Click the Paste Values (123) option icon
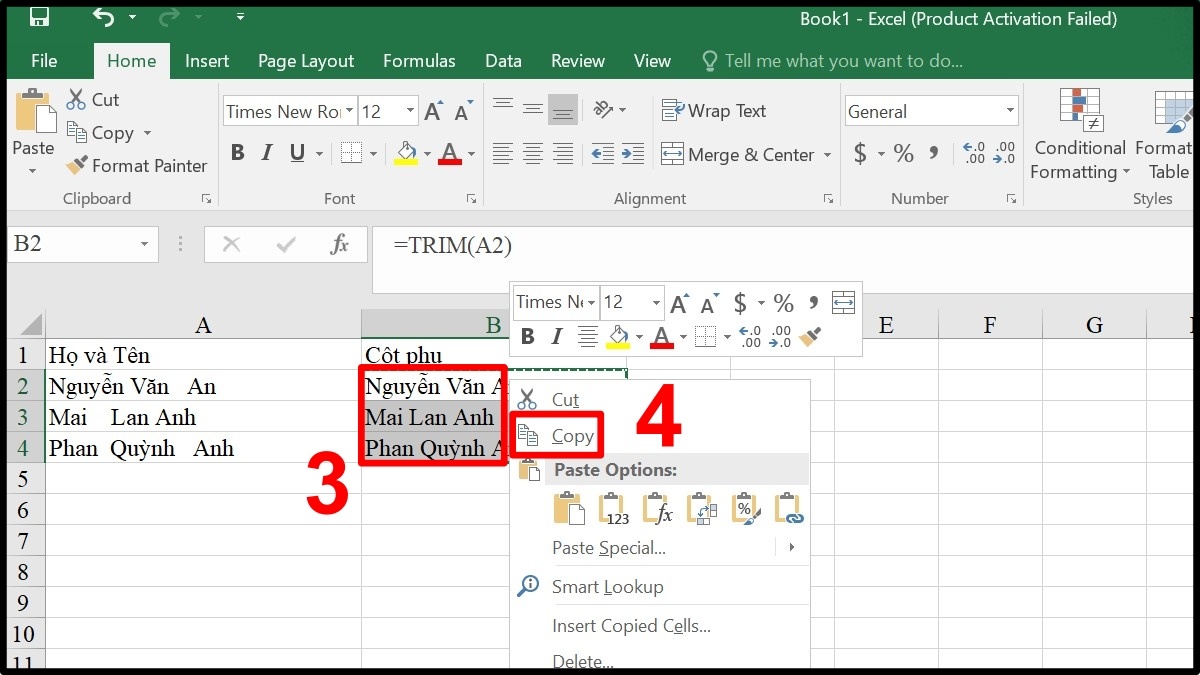The height and width of the screenshot is (675, 1200). (x=613, y=509)
